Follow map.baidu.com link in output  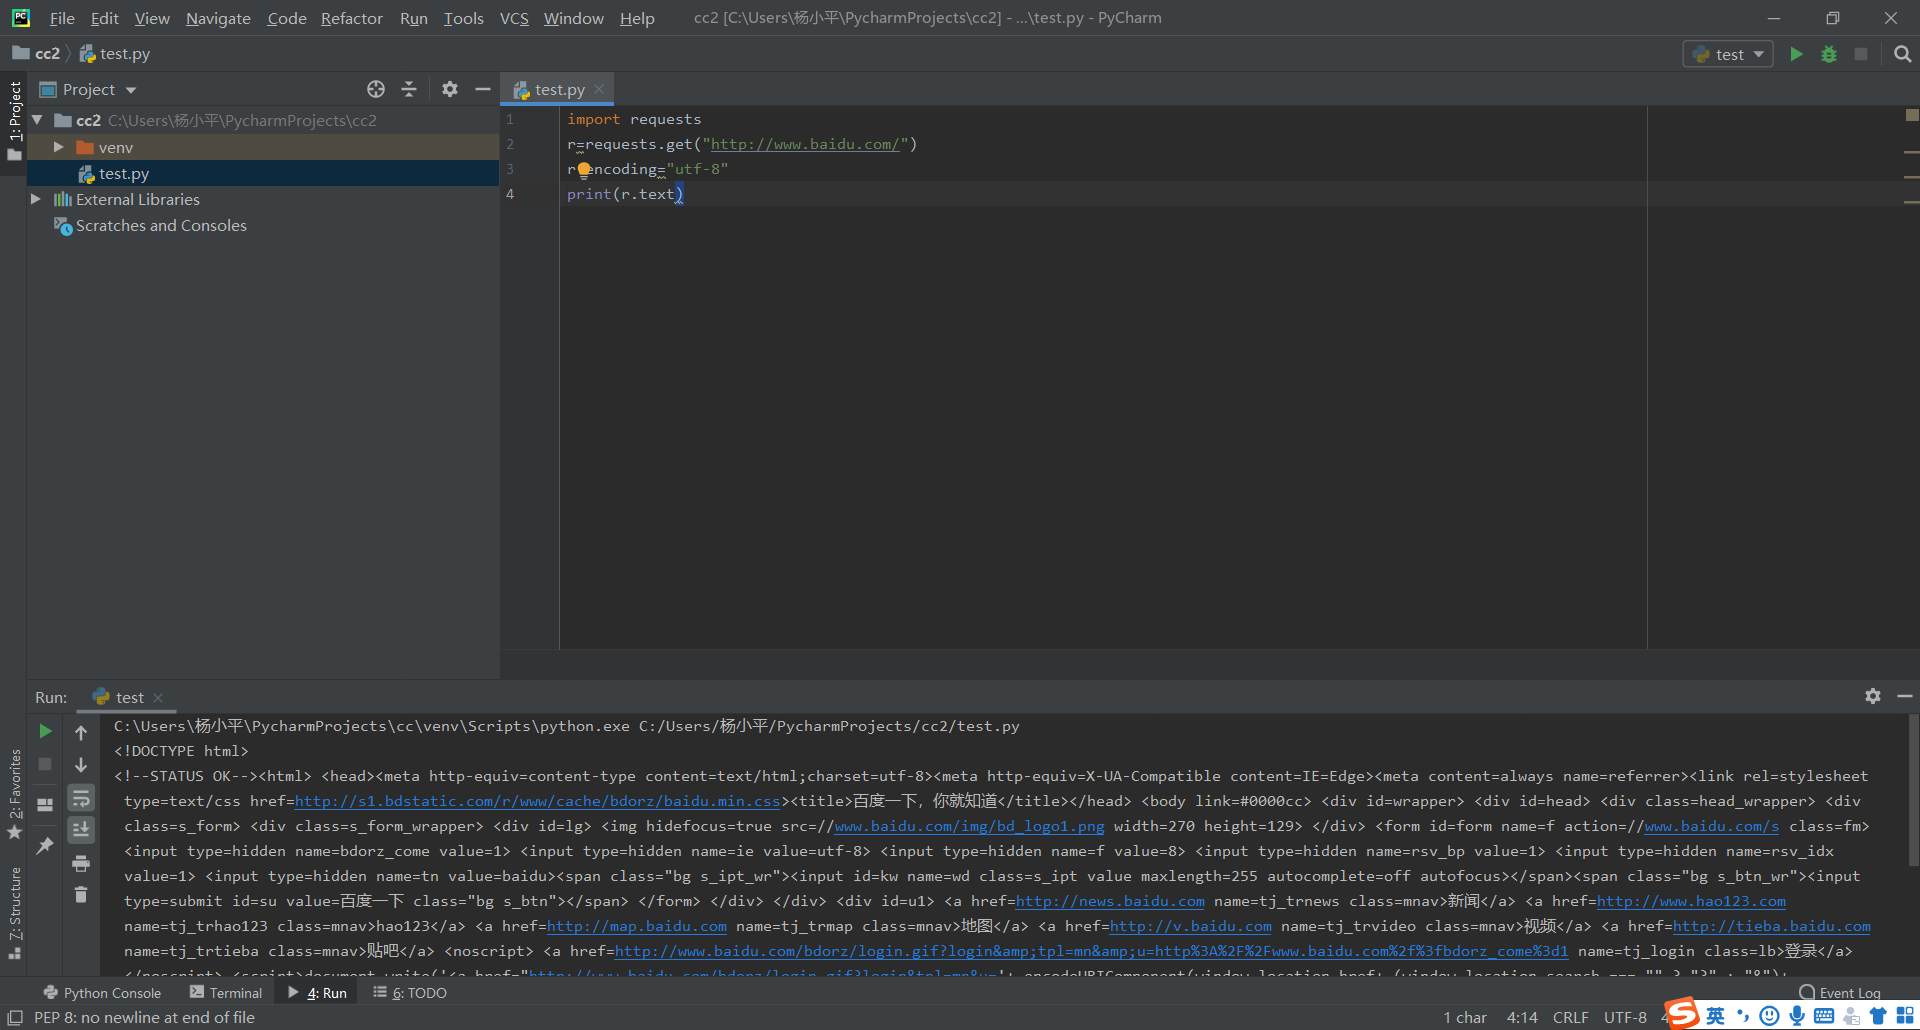point(637,926)
